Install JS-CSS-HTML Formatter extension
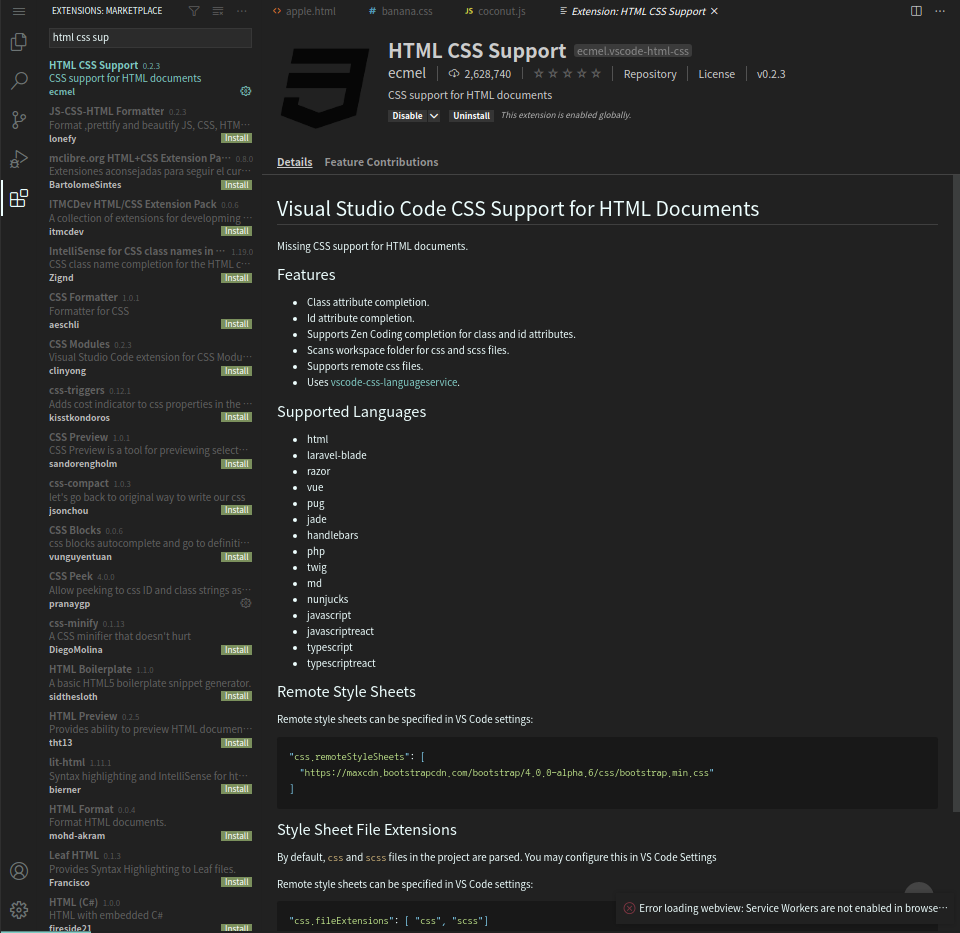Image resolution: width=960 pixels, height=933 pixels. [x=236, y=138]
